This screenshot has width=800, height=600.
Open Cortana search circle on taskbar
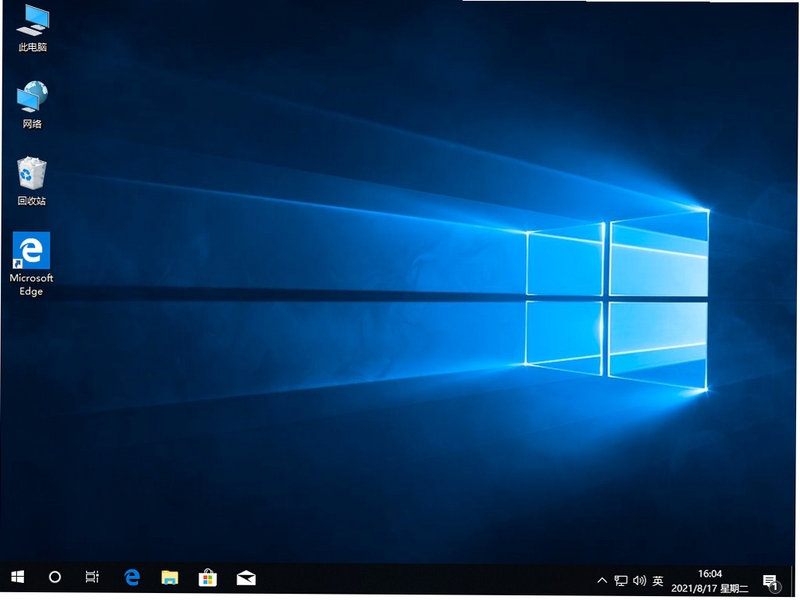[55, 578]
